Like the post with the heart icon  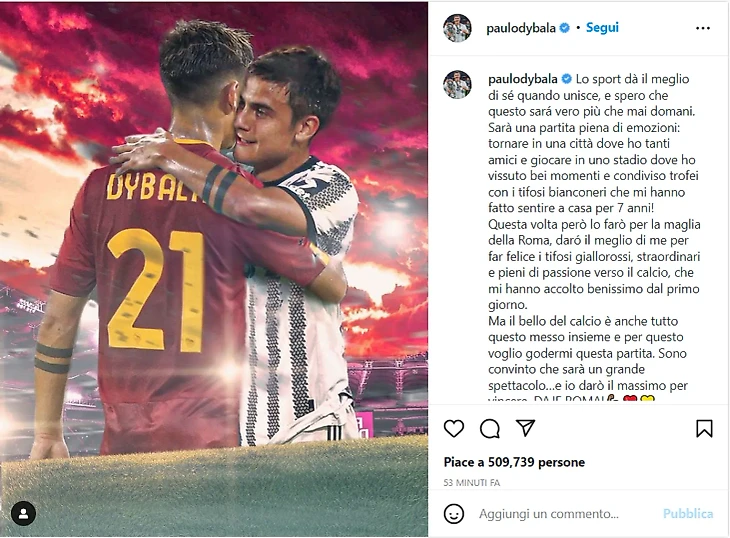(454, 428)
